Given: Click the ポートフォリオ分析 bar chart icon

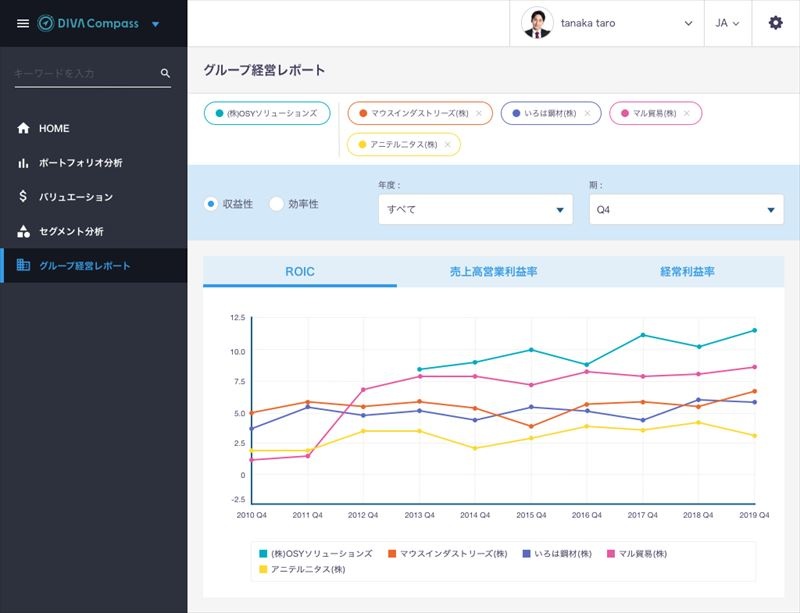Looking at the screenshot, I should [x=23, y=163].
